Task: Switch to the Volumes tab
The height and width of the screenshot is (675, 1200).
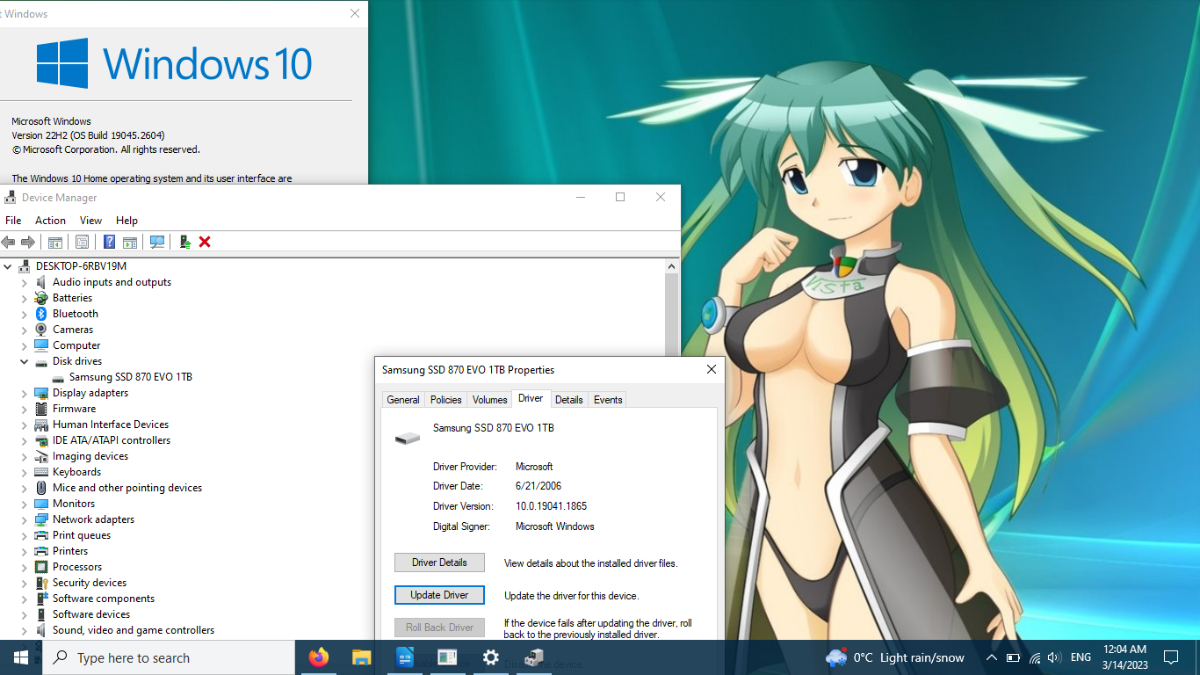Action: coord(490,399)
